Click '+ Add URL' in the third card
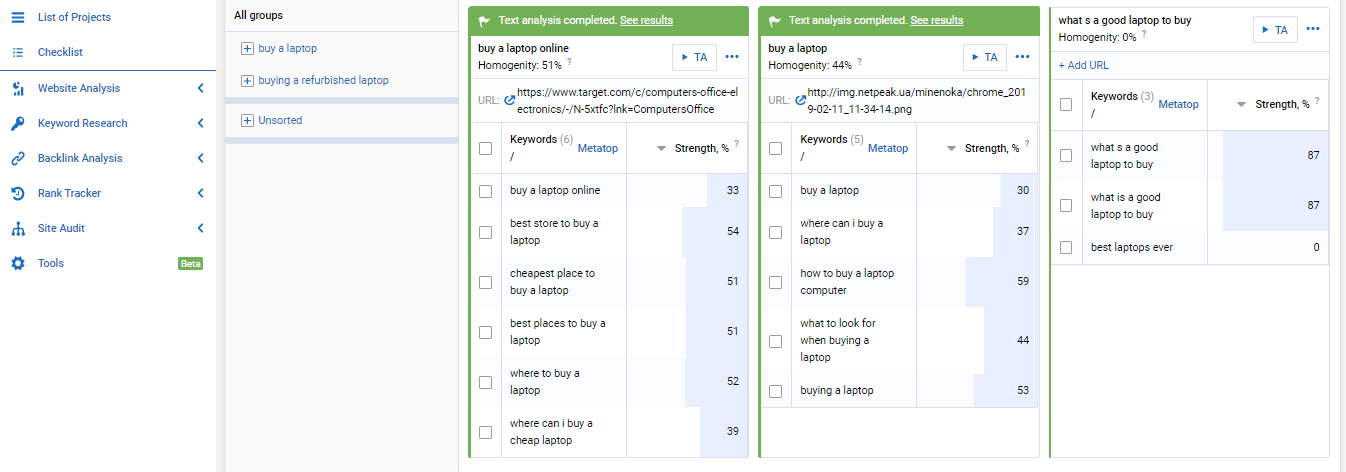 tap(1083, 65)
